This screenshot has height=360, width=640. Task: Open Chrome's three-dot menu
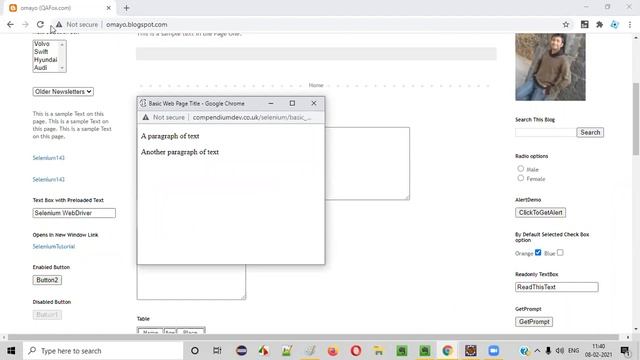(630, 24)
